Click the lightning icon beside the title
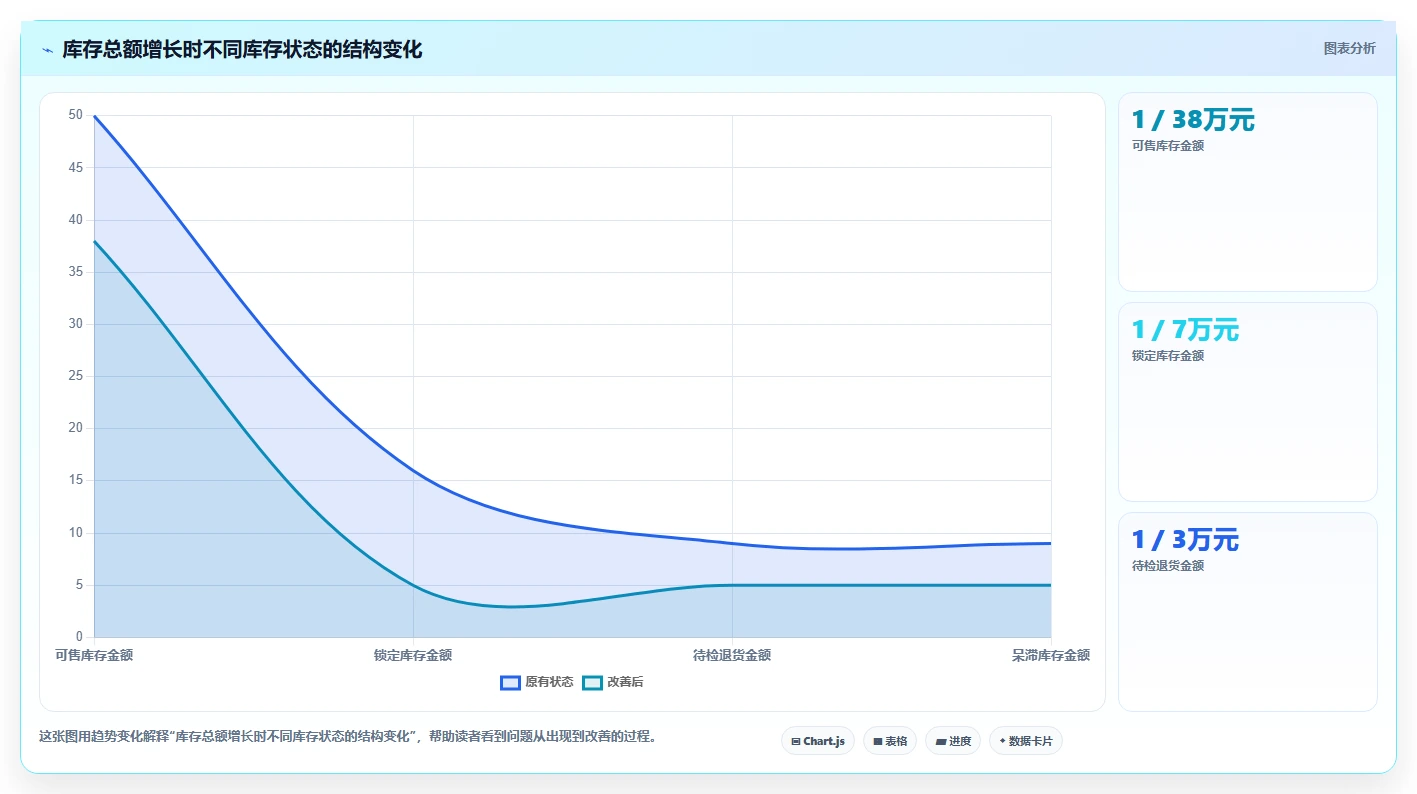The height and width of the screenshot is (794, 1417). (48, 50)
